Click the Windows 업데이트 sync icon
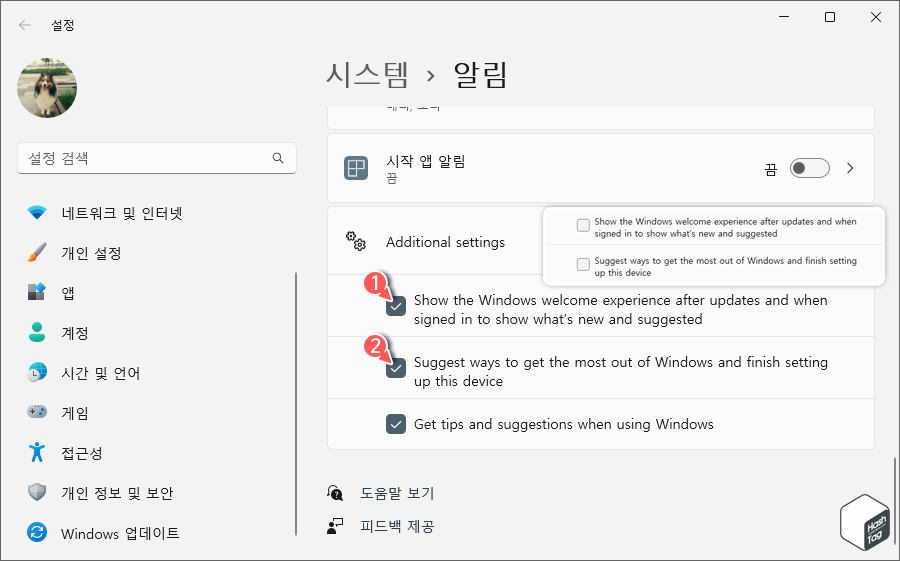The width and height of the screenshot is (900, 561). (37, 533)
